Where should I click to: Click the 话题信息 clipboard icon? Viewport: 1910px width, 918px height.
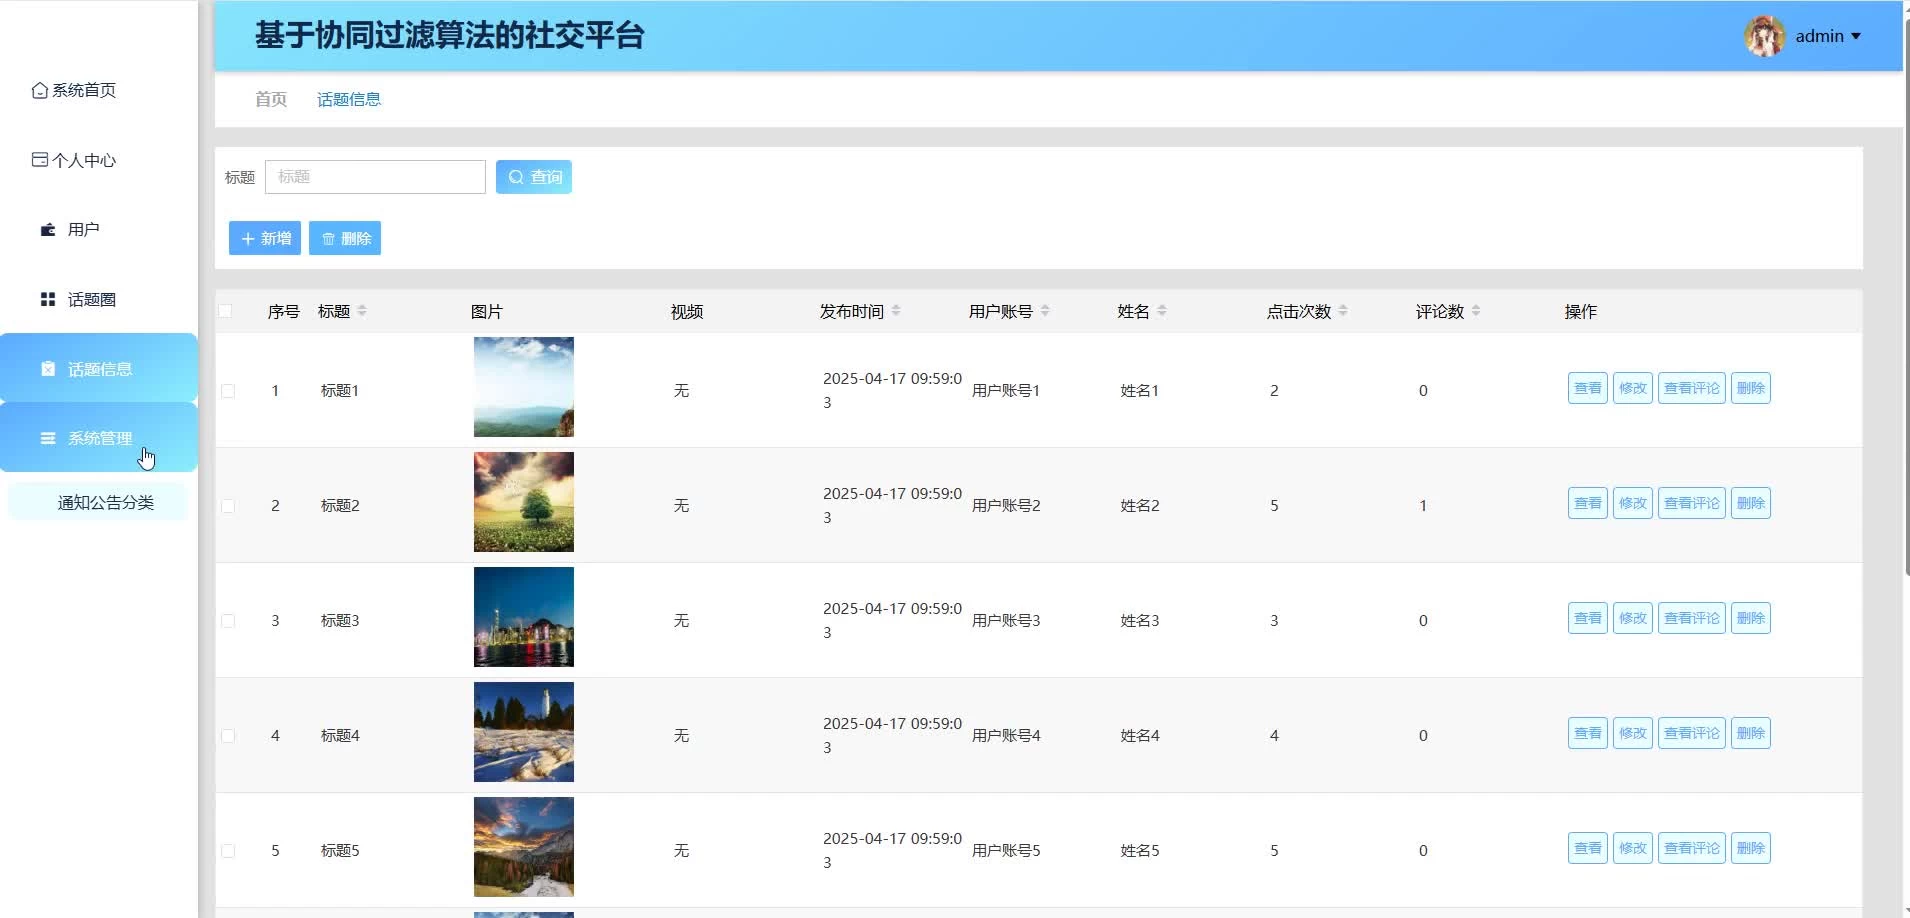48,369
